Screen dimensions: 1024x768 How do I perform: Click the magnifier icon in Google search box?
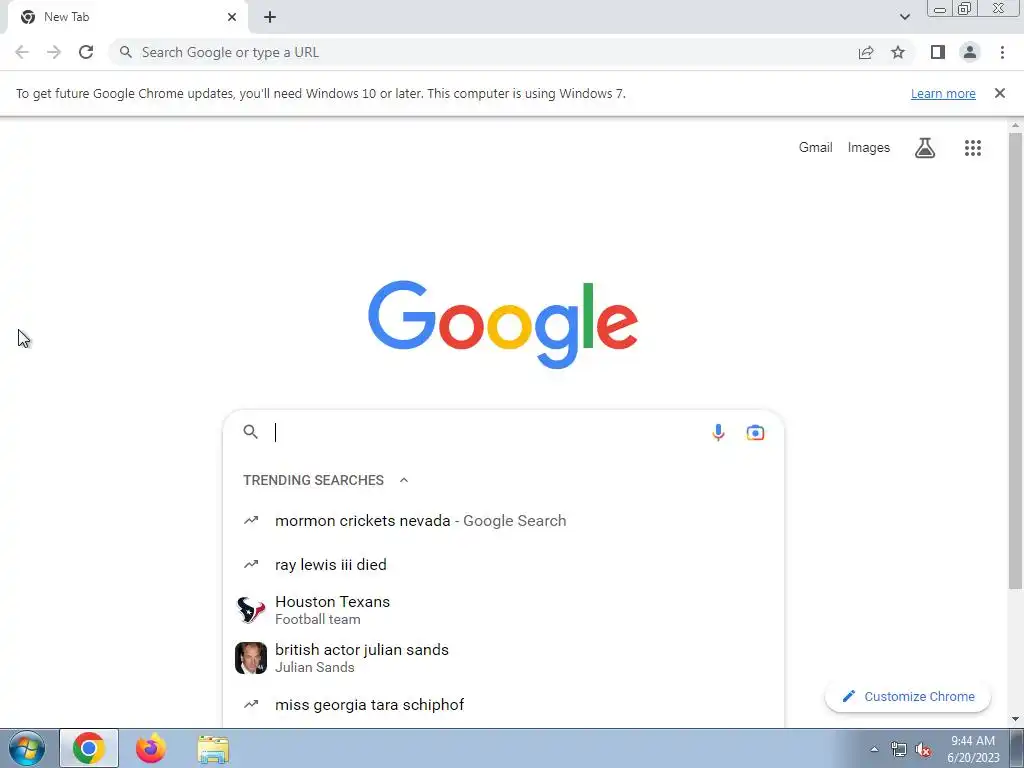[x=251, y=432]
